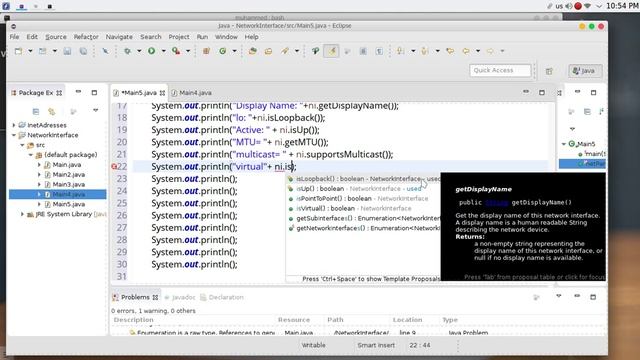The height and width of the screenshot is (360, 640).
Task: Toggle Show Whitespace Characters icon
Action: tap(379, 51)
